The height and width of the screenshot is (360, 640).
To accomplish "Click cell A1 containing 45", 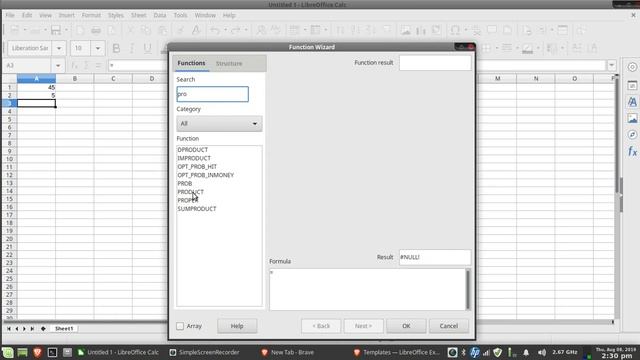I will tap(36, 87).
